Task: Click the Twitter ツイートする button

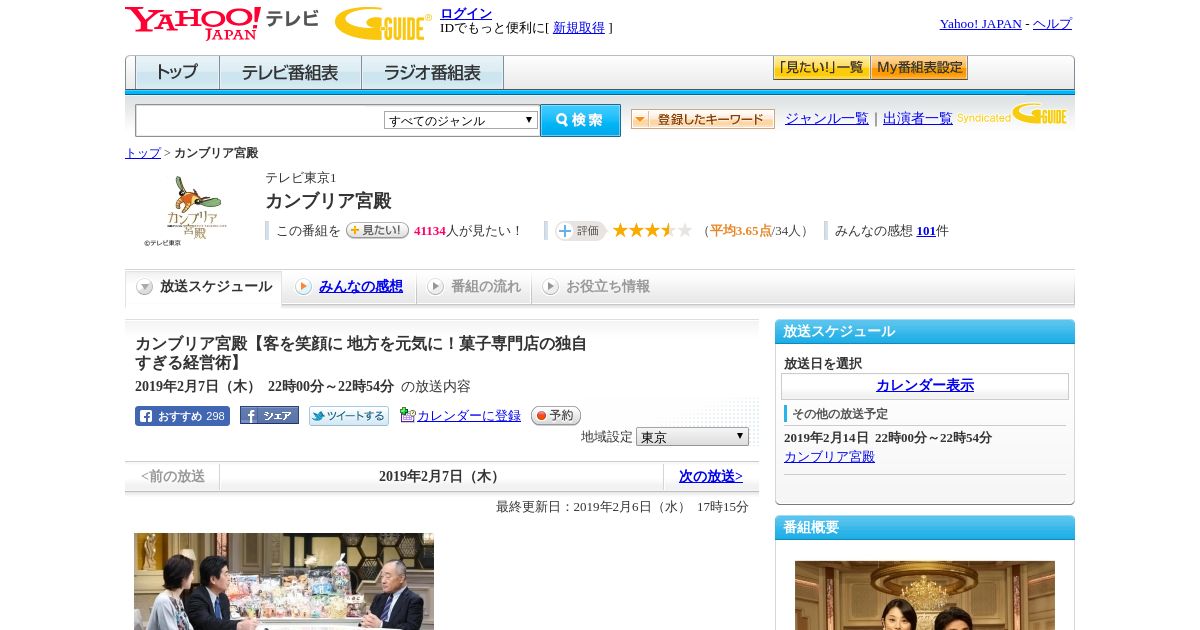Action: [x=349, y=416]
